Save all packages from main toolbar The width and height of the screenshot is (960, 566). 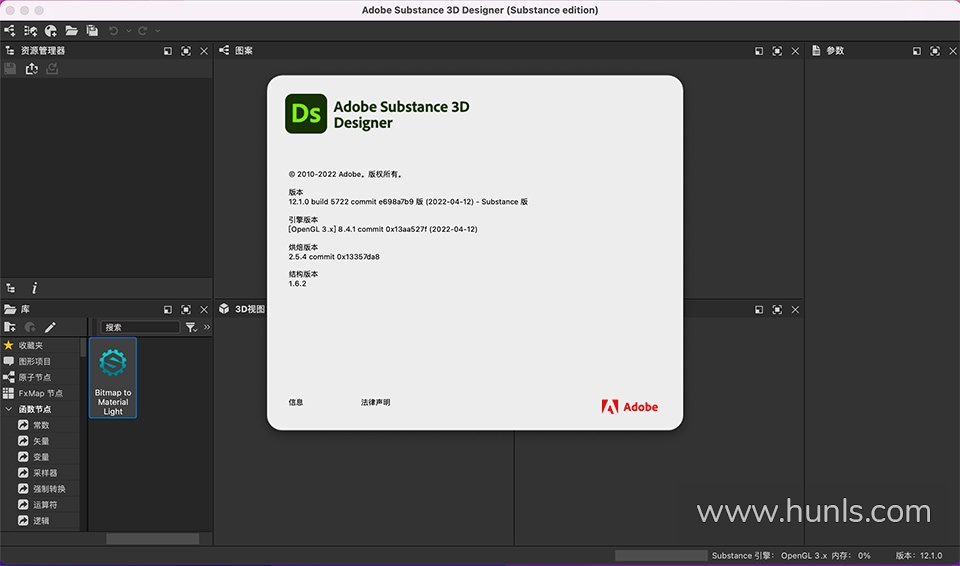coord(92,31)
